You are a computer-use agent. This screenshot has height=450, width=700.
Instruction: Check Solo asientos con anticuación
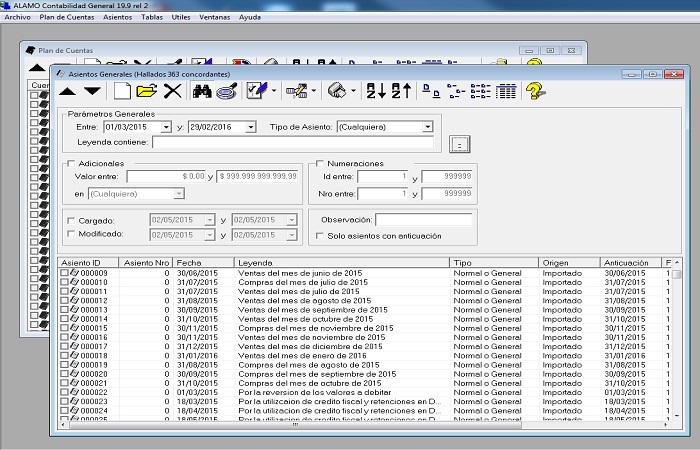coord(320,236)
